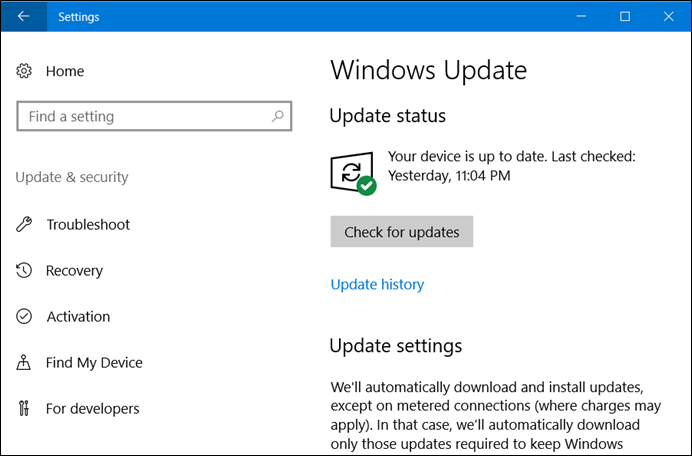The width and height of the screenshot is (692, 456).
Task: Click the Update & security category label
Action: click(72, 177)
